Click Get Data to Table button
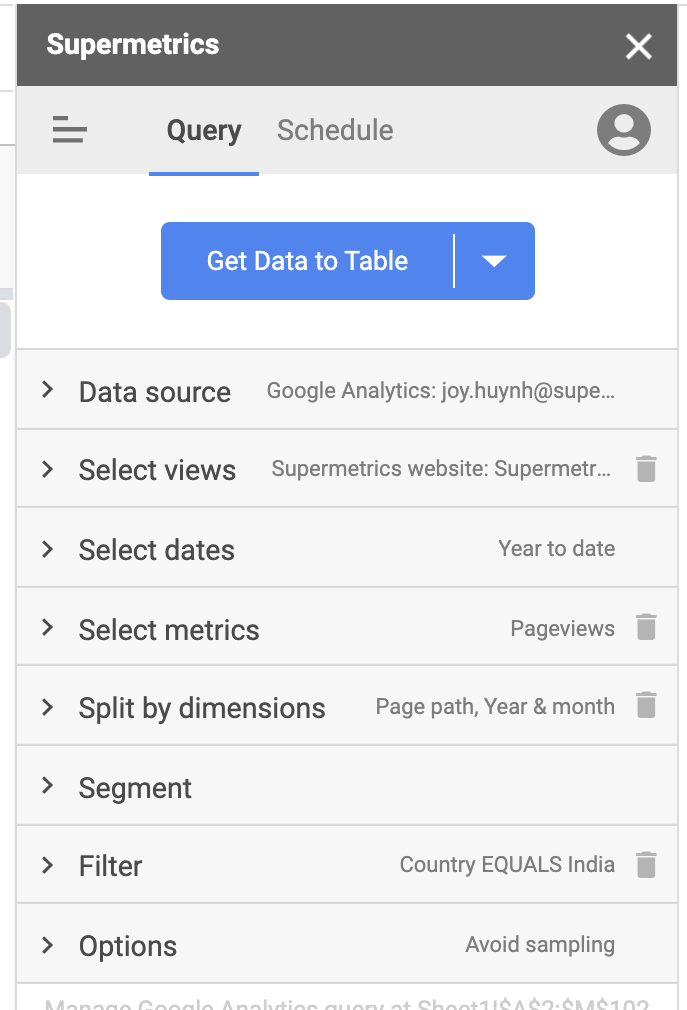Viewport: 687px width, 1010px height. 307,261
